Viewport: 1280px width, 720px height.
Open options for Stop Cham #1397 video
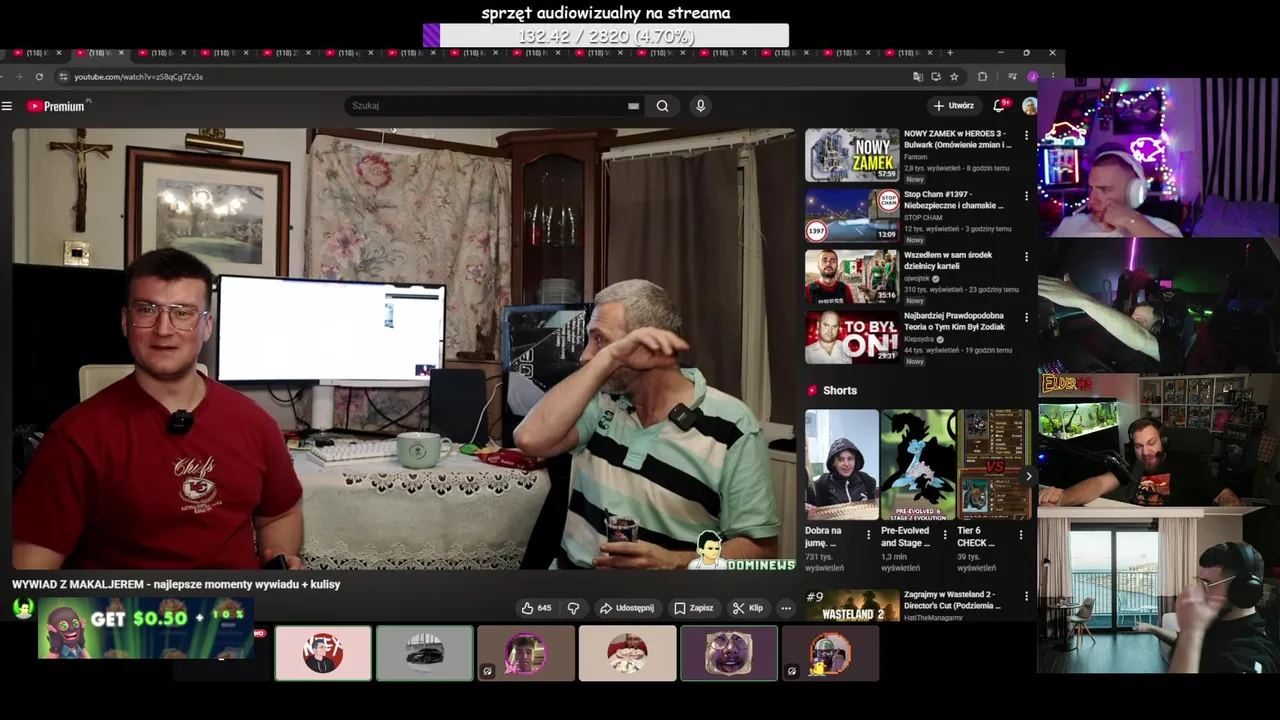[x=1026, y=196]
